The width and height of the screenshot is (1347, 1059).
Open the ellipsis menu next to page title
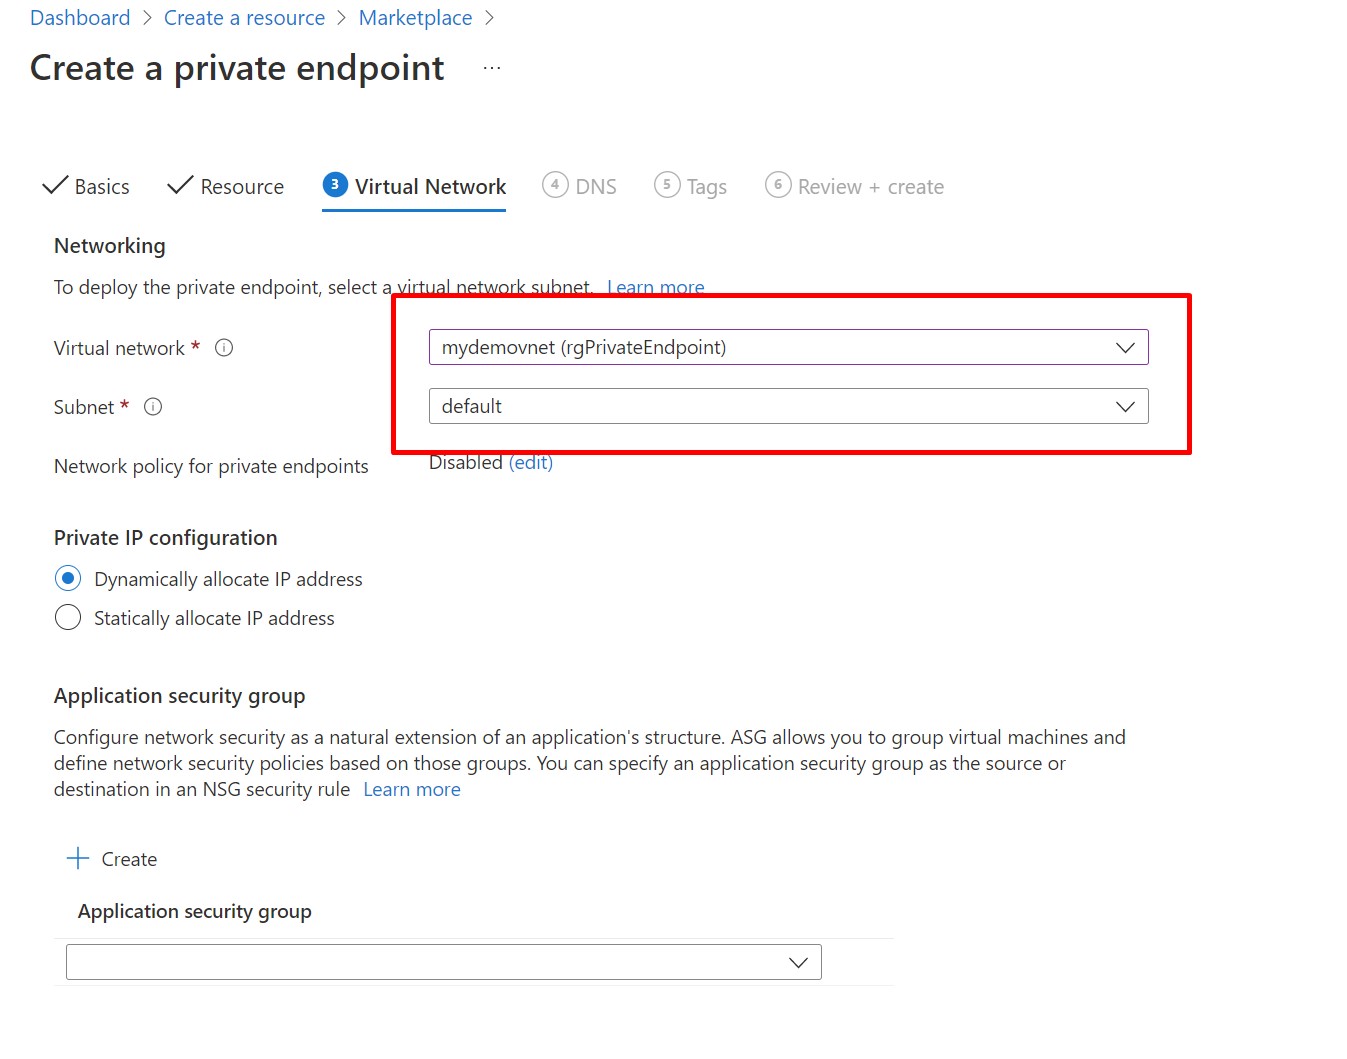491,68
